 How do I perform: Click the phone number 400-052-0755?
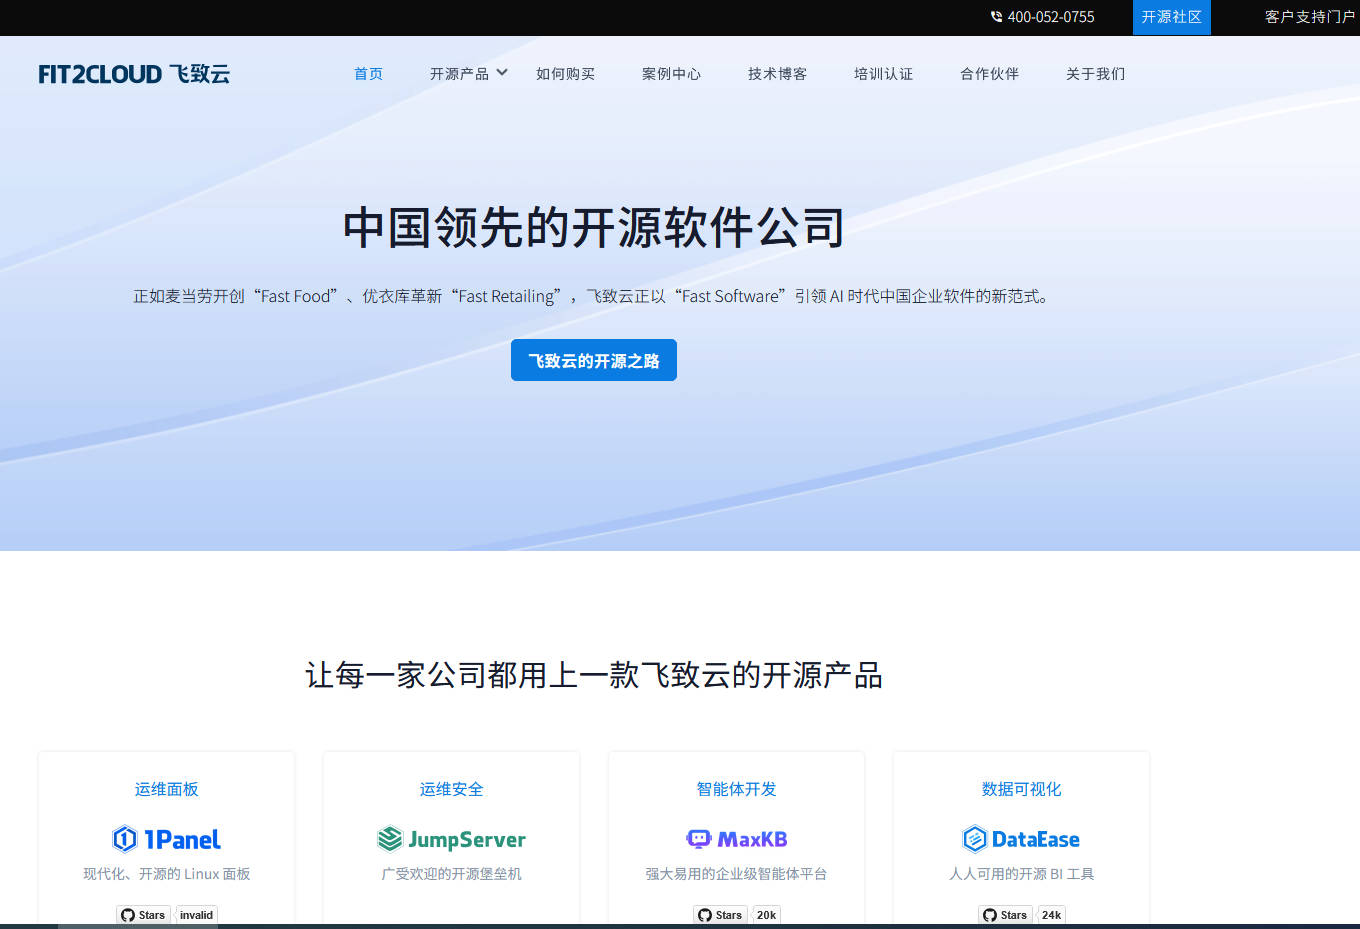pos(1051,17)
